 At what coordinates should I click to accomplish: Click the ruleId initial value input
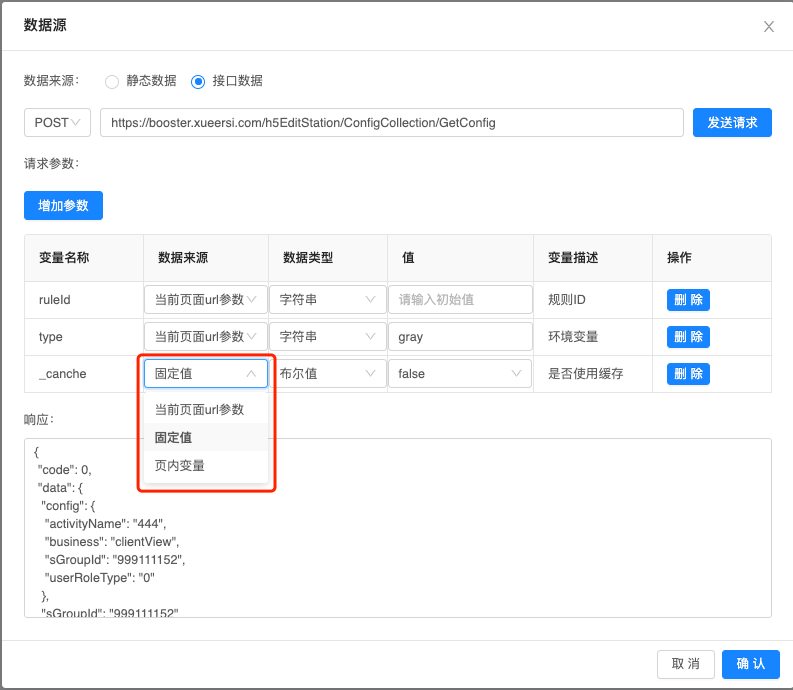tap(460, 299)
